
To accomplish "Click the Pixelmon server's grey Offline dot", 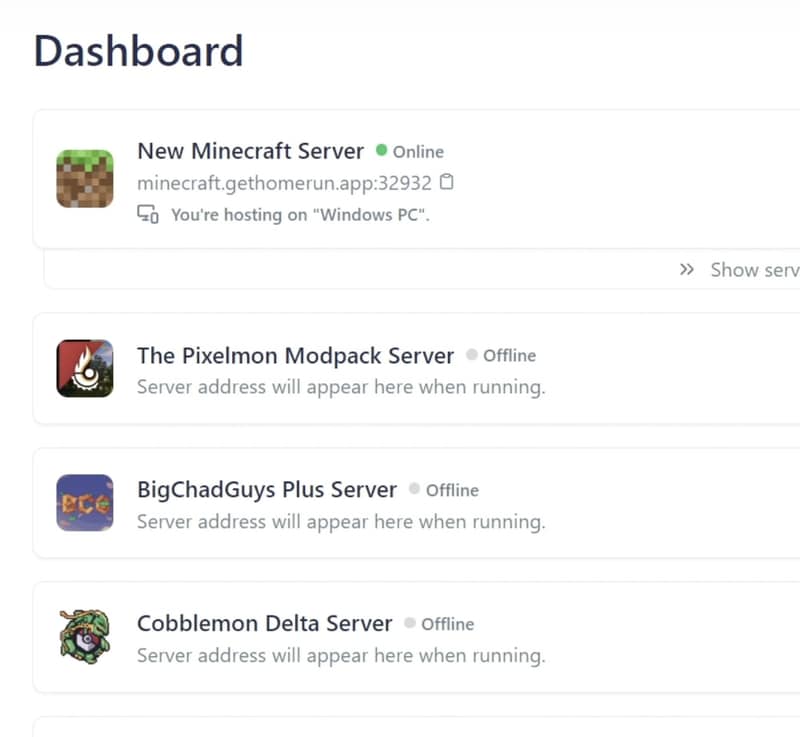I will click(472, 355).
